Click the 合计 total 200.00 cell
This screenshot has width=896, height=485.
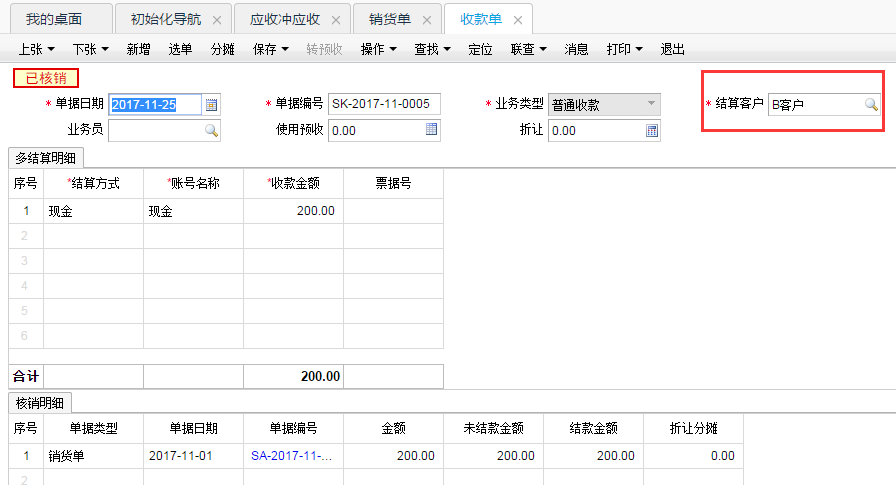pos(293,376)
